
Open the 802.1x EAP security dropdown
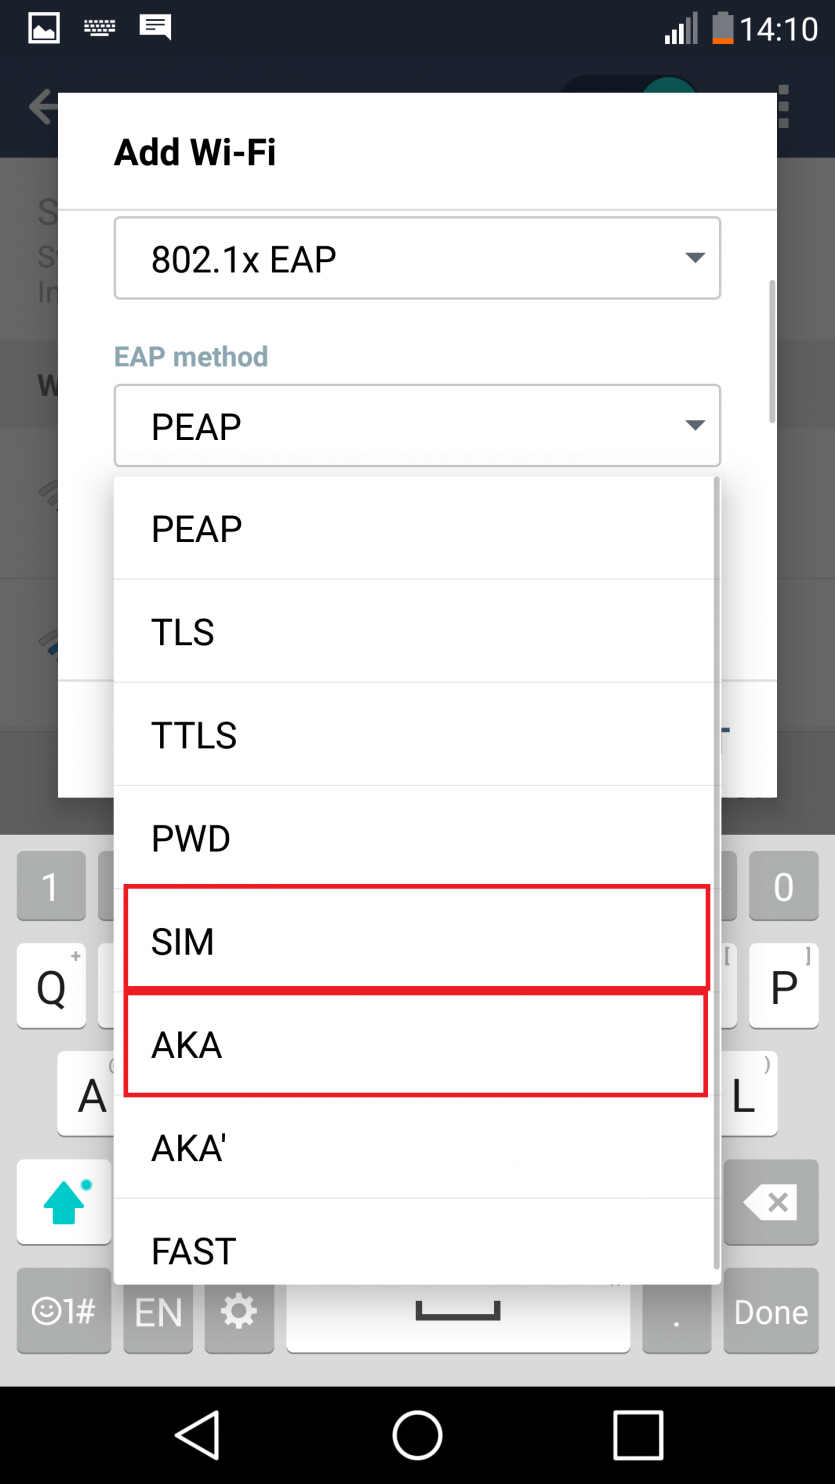[417, 259]
